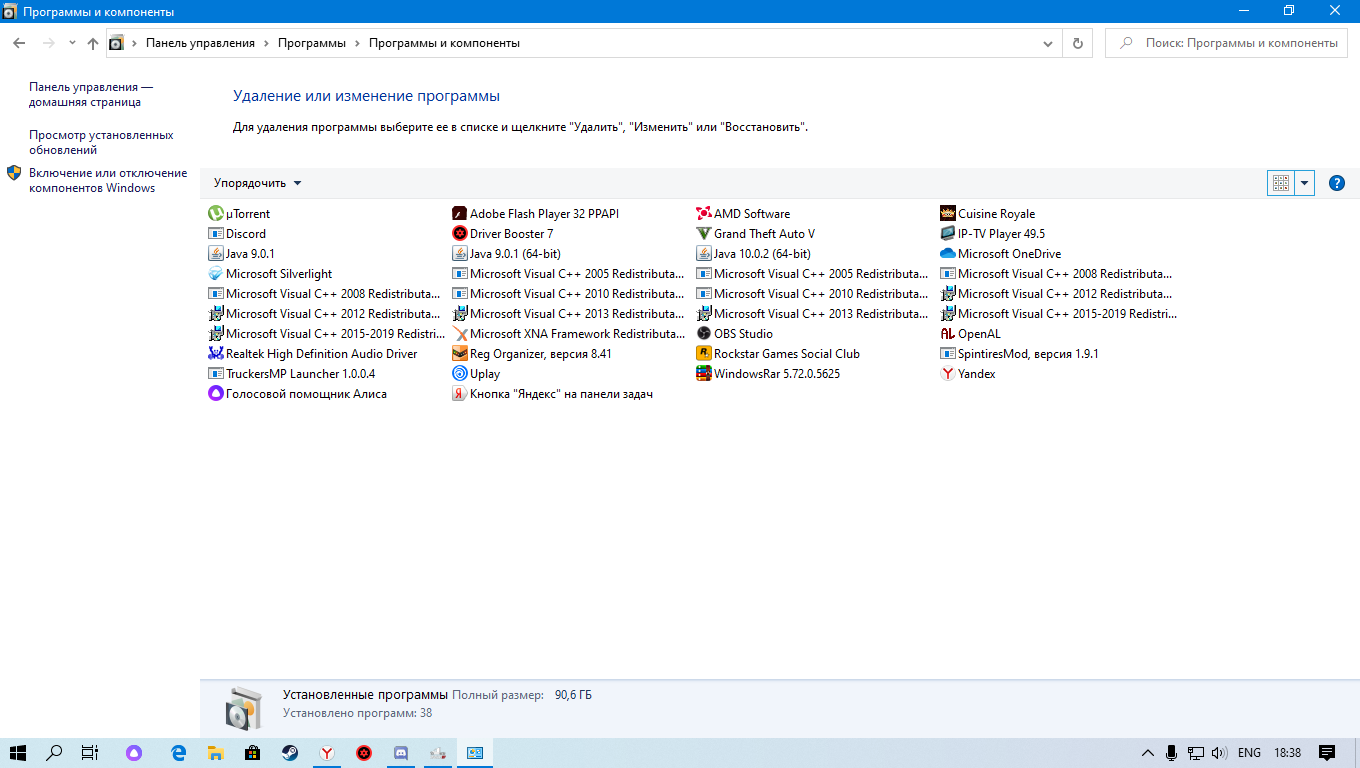
Task: Select the Discord entry
Action: (237, 233)
